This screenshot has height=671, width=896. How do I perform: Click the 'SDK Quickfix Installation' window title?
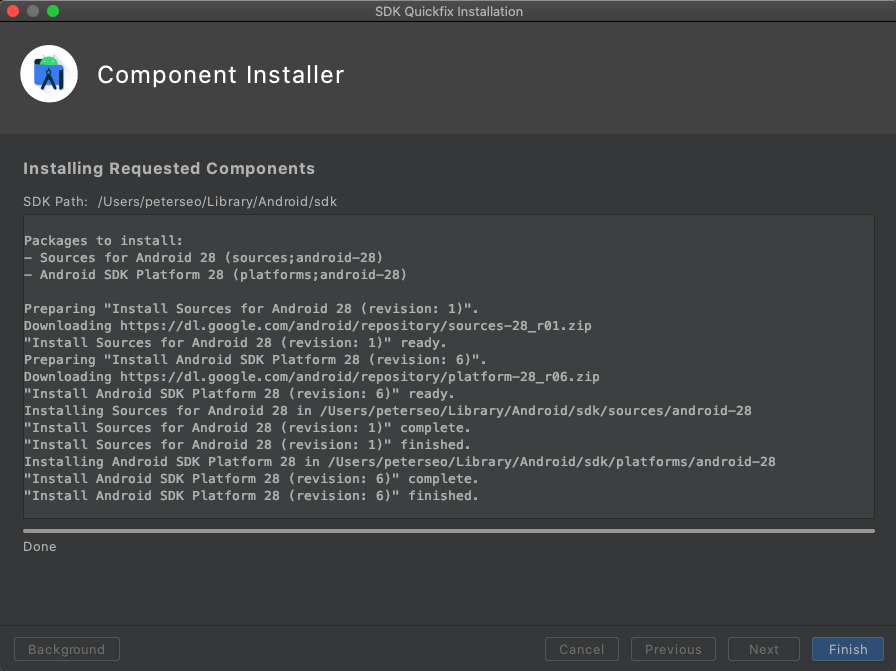click(x=449, y=11)
